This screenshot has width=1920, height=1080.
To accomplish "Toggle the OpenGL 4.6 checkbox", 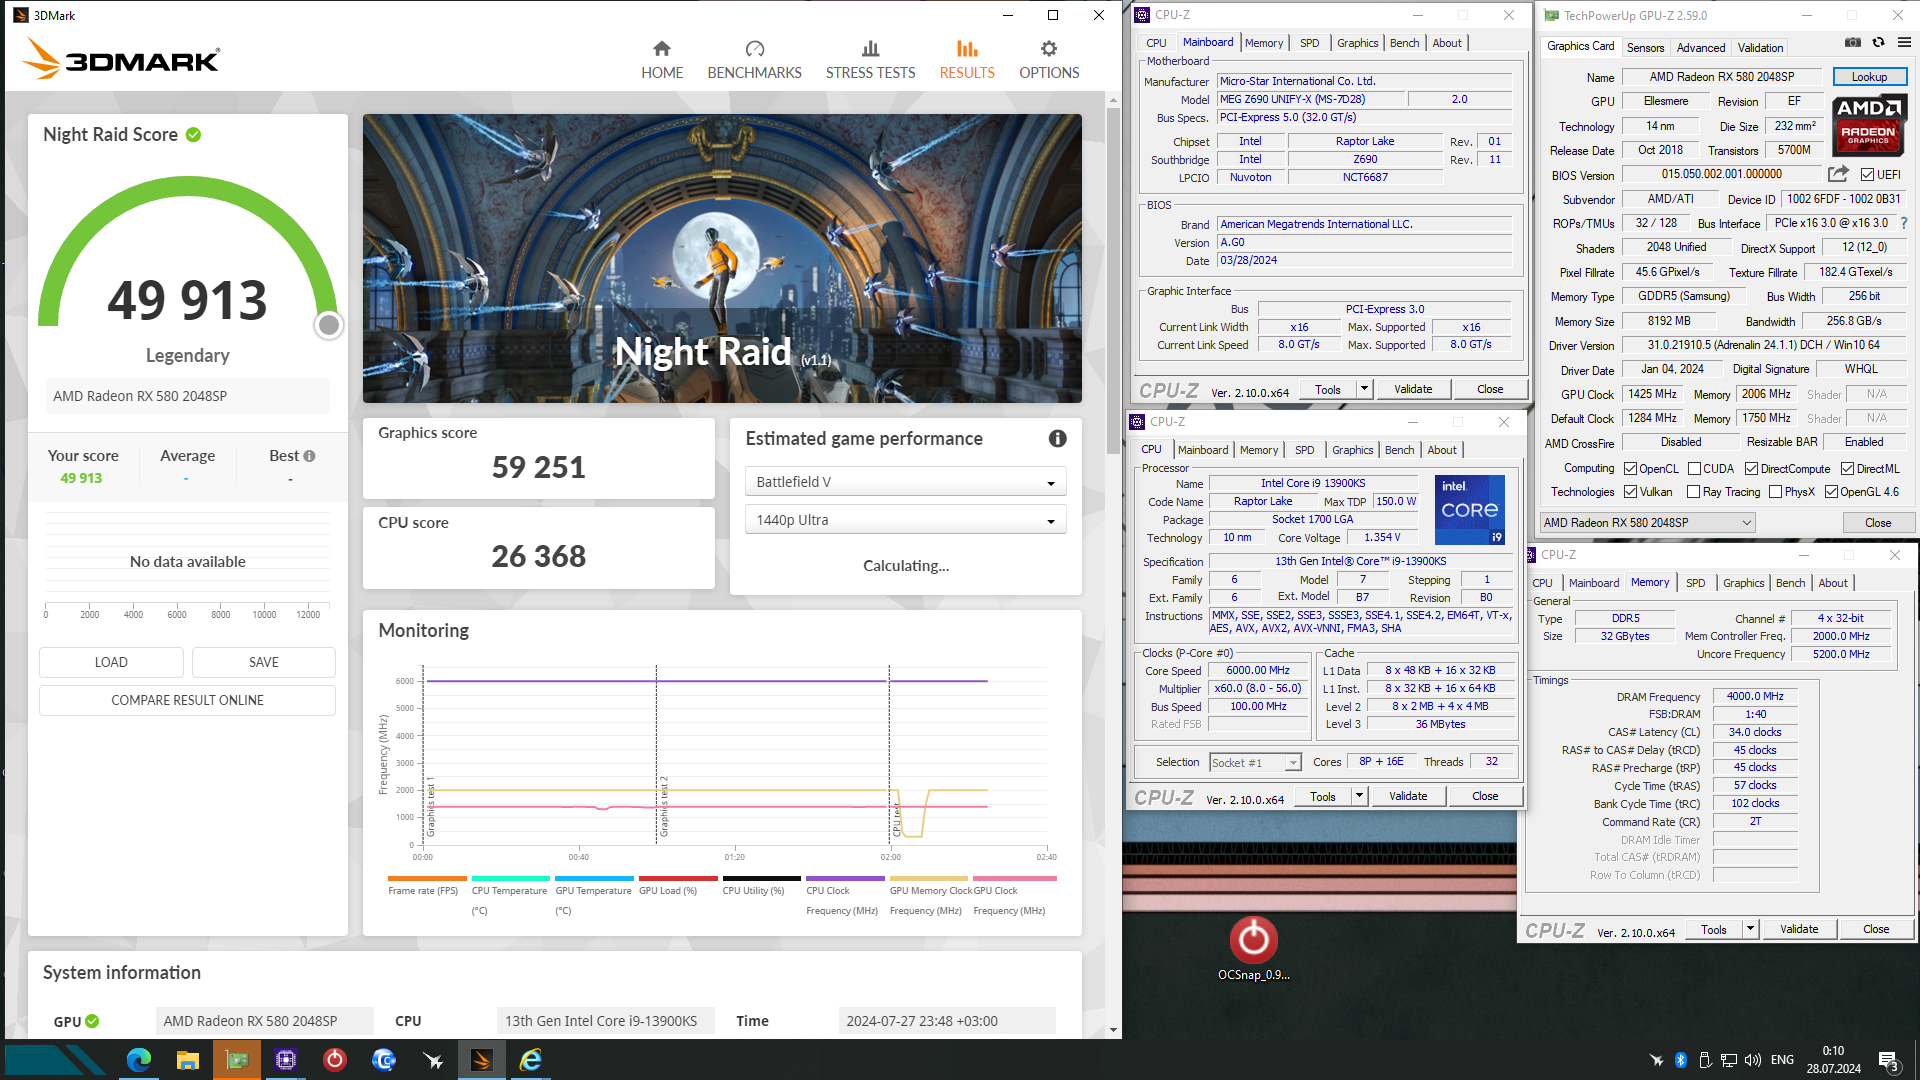I will click(1832, 492).
